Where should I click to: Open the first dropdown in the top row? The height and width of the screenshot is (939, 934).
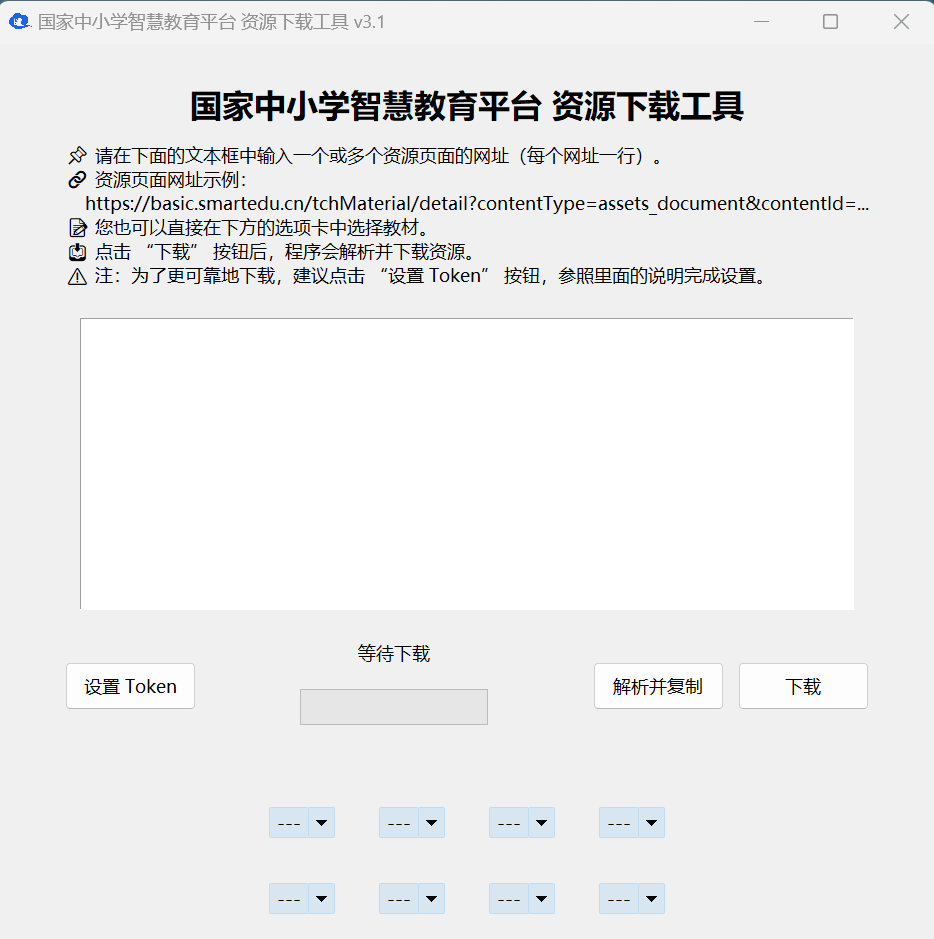pyautogui.click(x=302, y=823)
